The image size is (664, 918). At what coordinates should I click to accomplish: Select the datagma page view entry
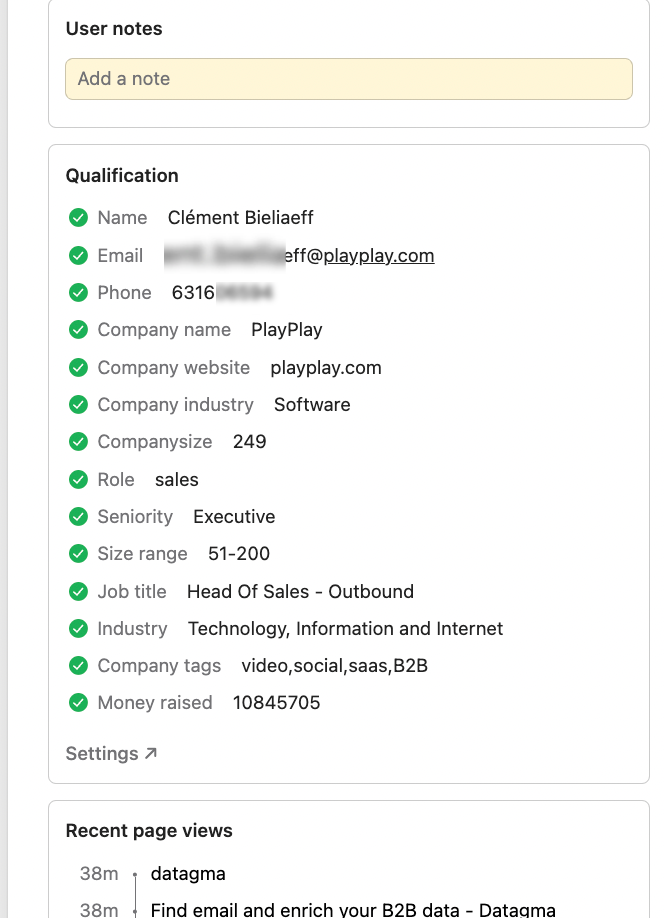pyautogui.click(x=188, y=873)
